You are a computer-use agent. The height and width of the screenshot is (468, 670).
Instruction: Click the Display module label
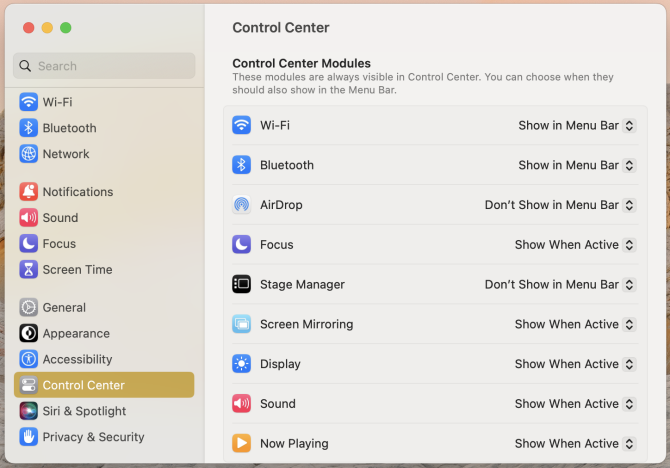click(x=280, y=364)
